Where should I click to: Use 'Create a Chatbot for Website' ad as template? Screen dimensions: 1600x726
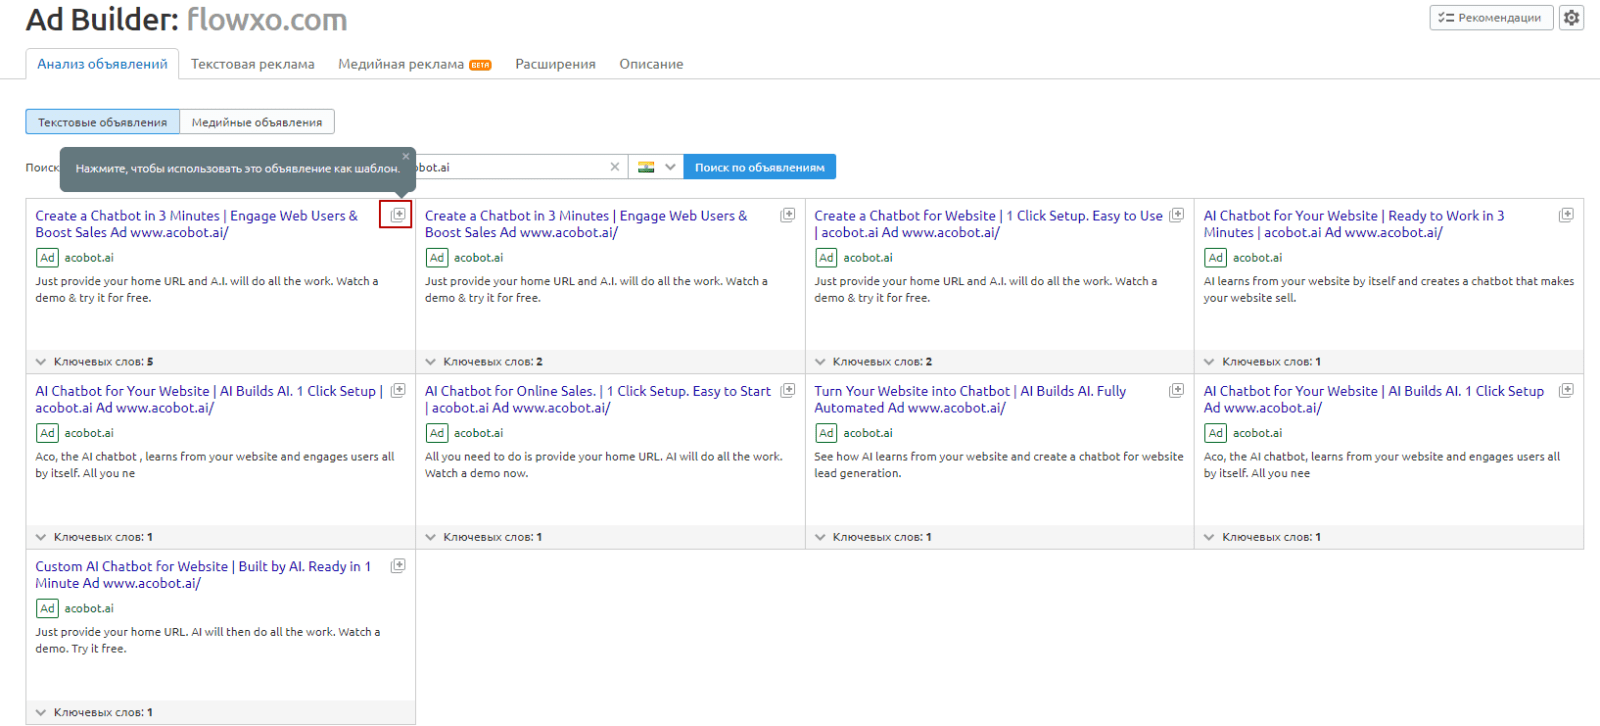pos(1177,215)
